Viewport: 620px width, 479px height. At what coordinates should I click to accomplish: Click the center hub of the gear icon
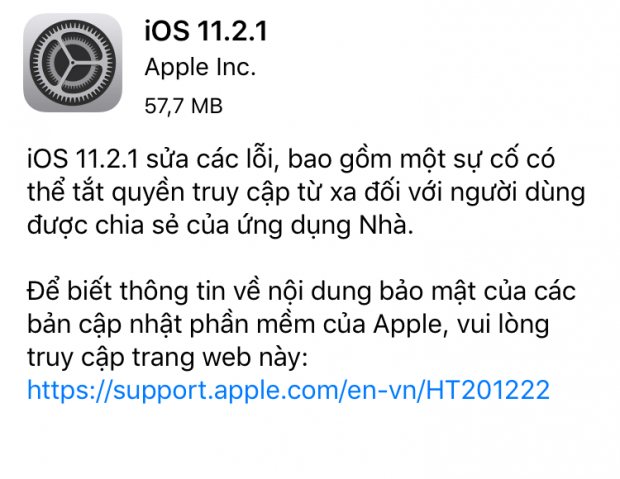pyautogui.click(x=73, y=62)
